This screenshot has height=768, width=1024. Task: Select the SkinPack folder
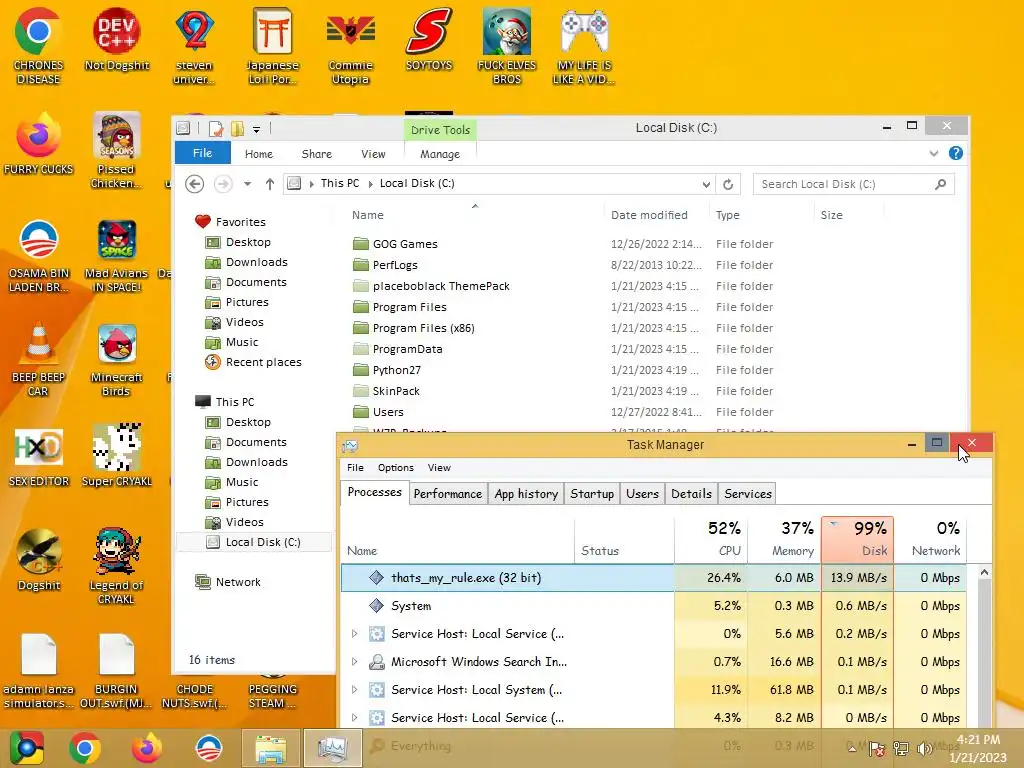(x=396, y=391)
